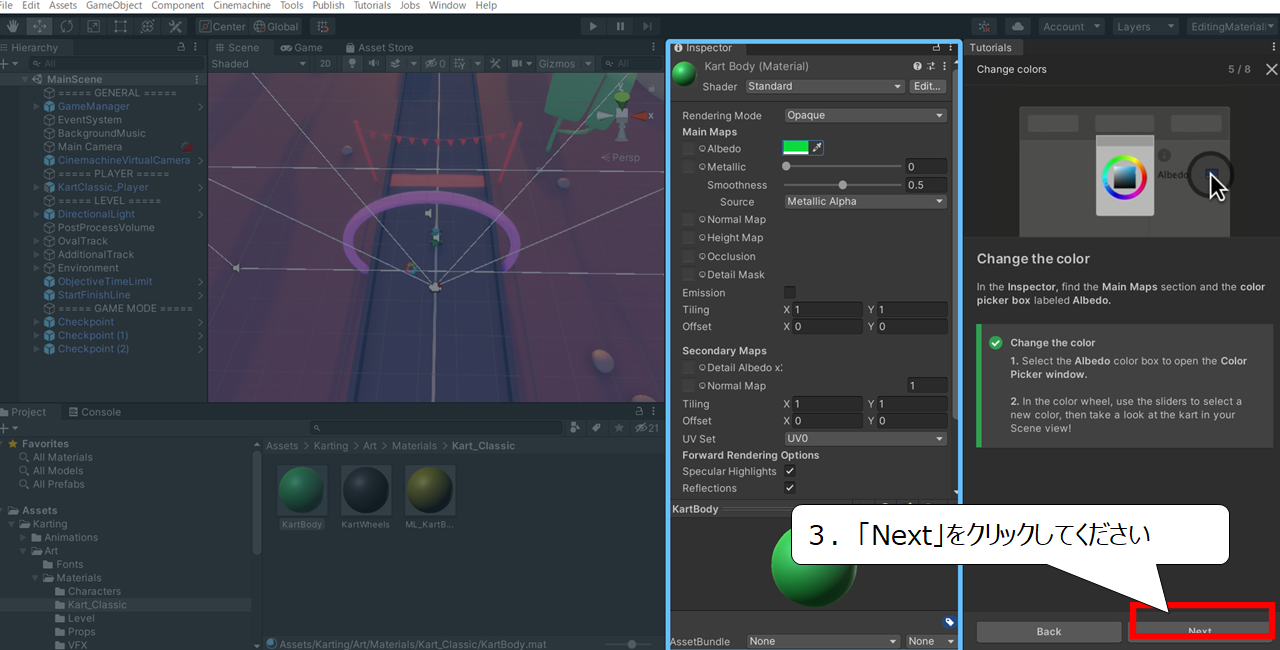Toggle 2D view mode in Scene

point(325,64)
